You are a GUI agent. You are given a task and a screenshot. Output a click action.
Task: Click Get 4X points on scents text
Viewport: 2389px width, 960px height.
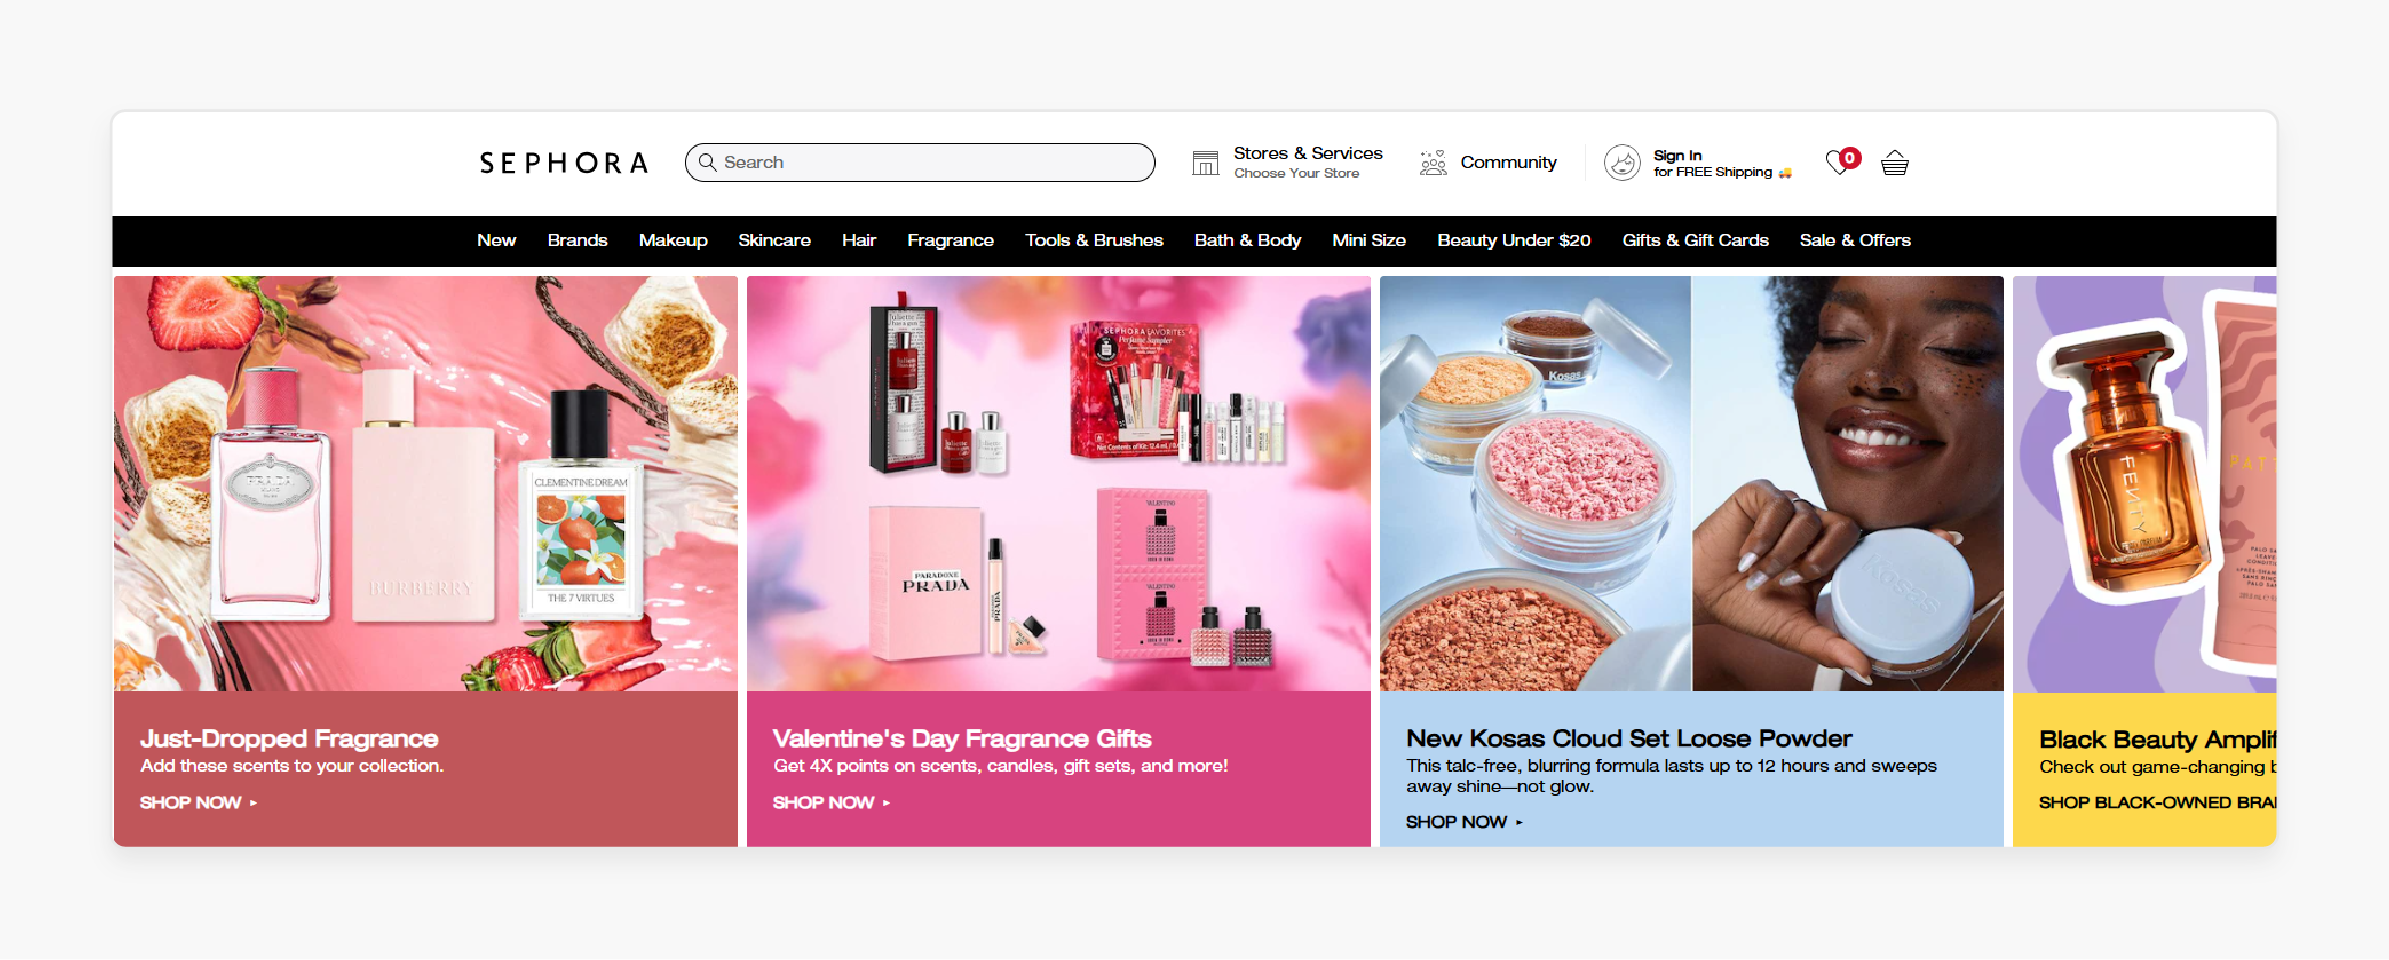tap(1000, 766)
